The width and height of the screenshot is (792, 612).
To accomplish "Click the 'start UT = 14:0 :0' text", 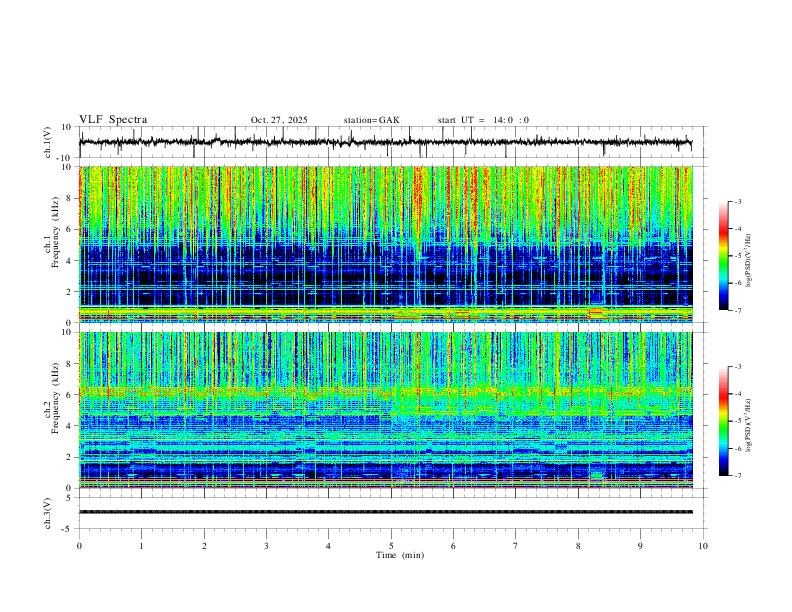I will pos(483,120).
